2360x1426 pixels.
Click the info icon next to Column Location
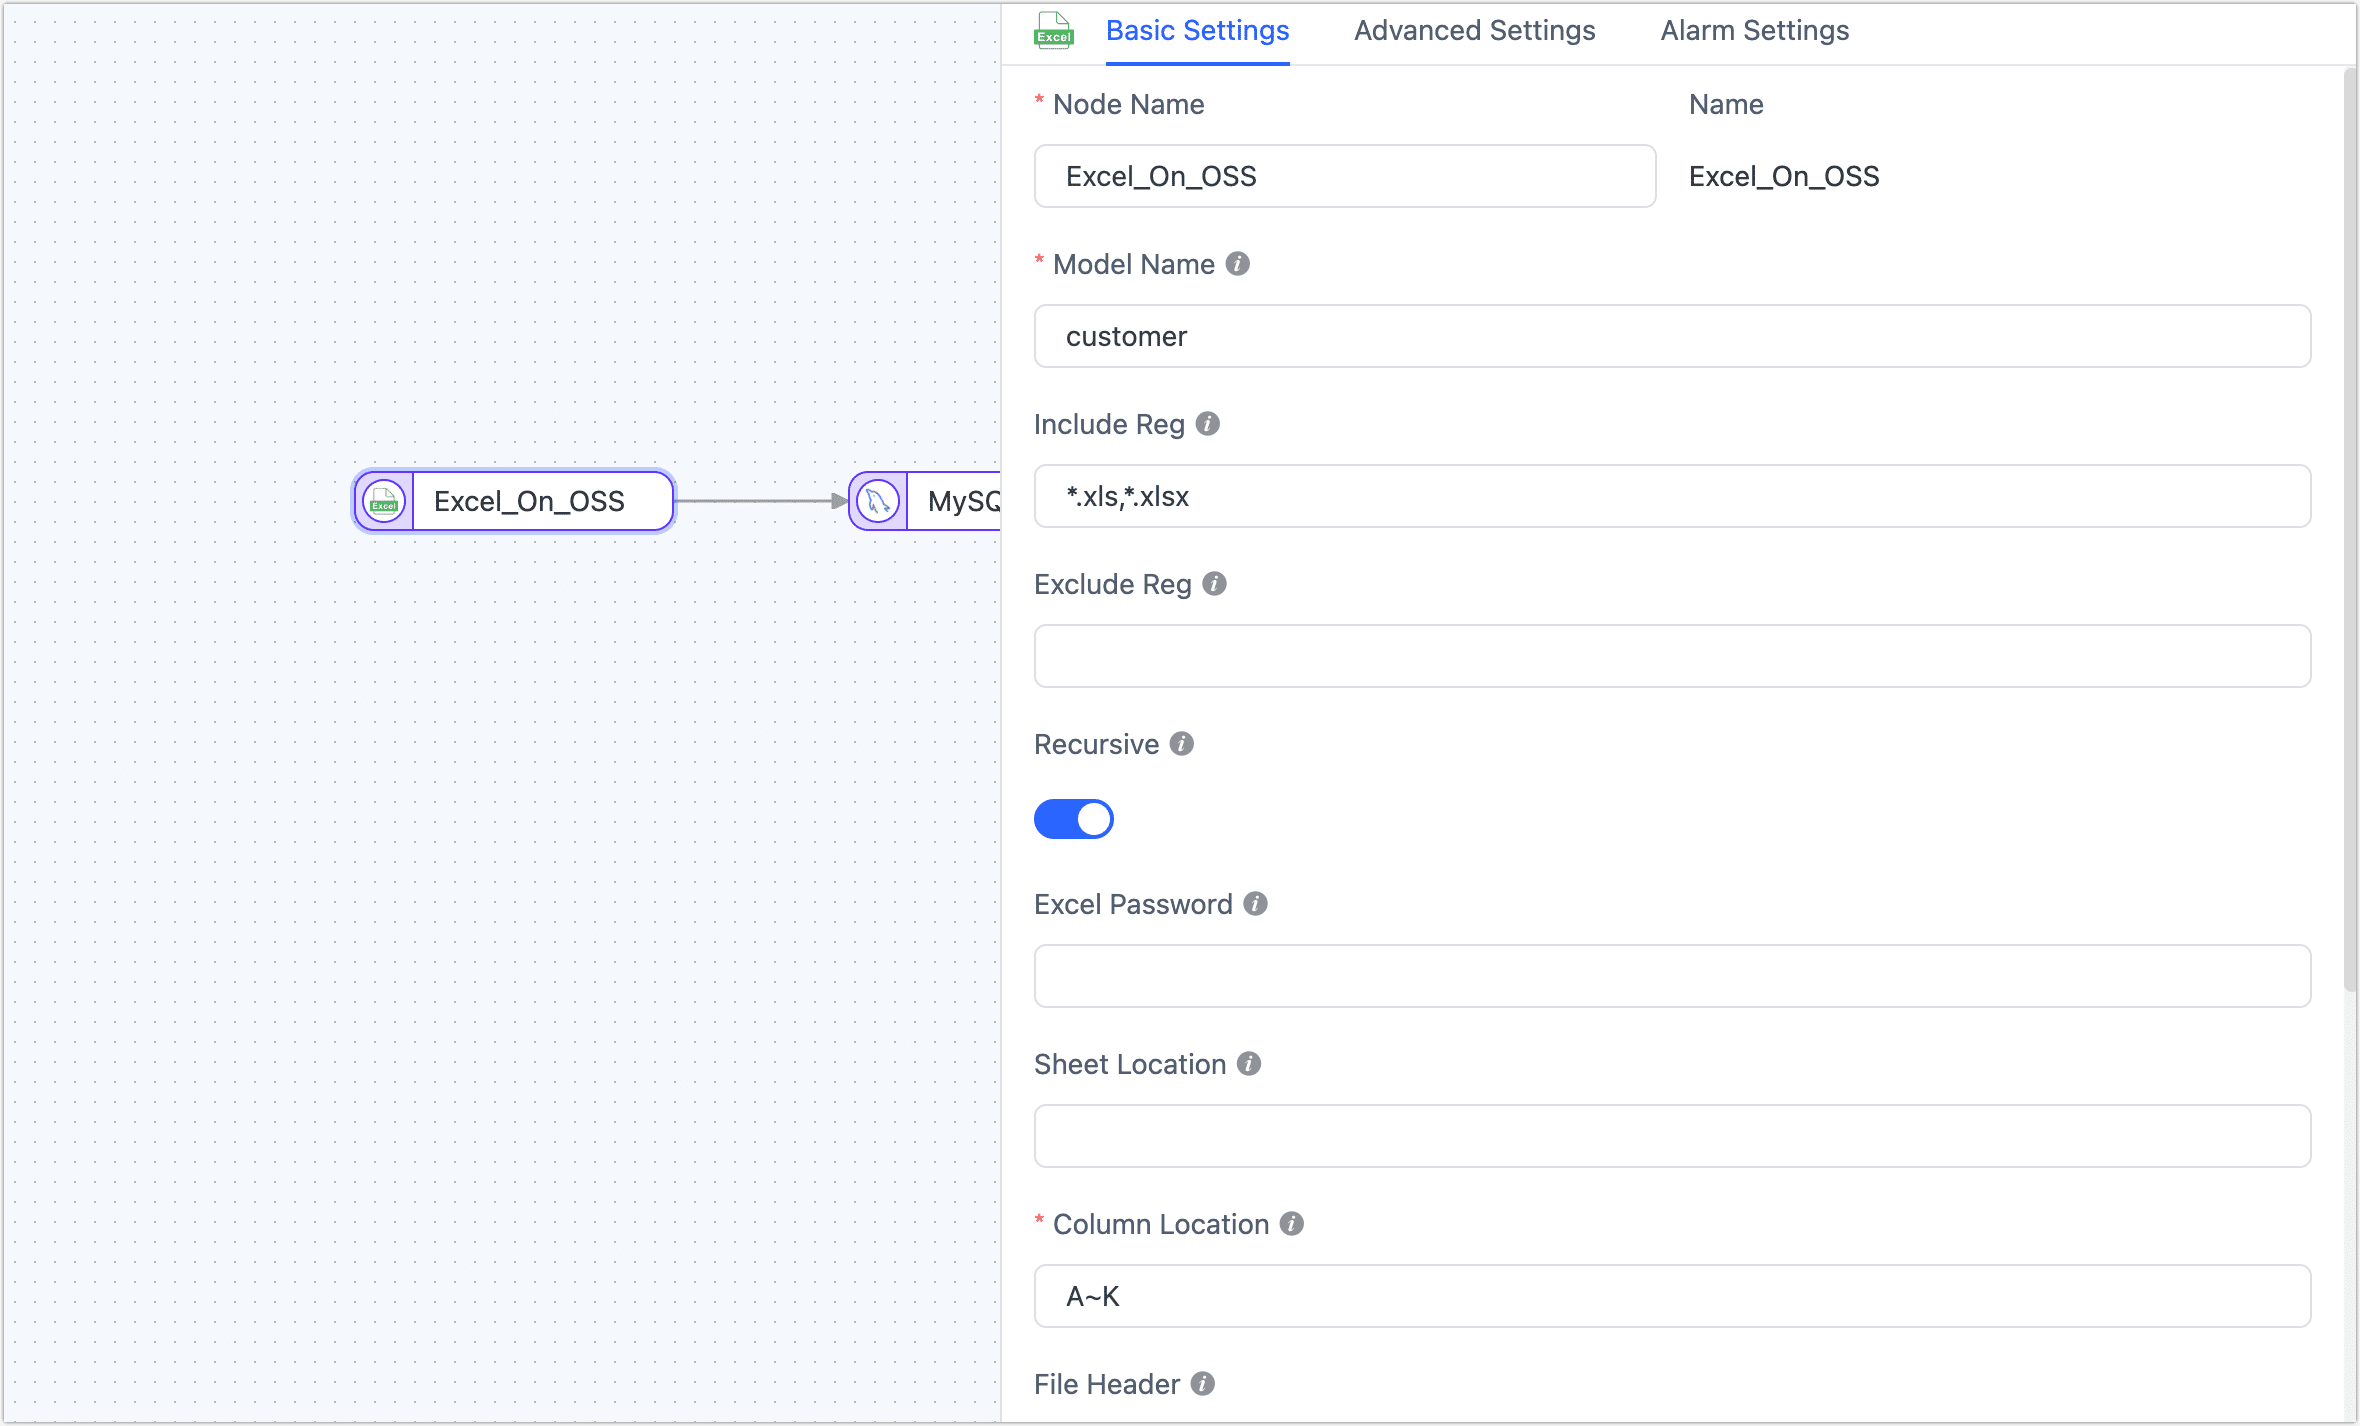click(1291, 1224)
